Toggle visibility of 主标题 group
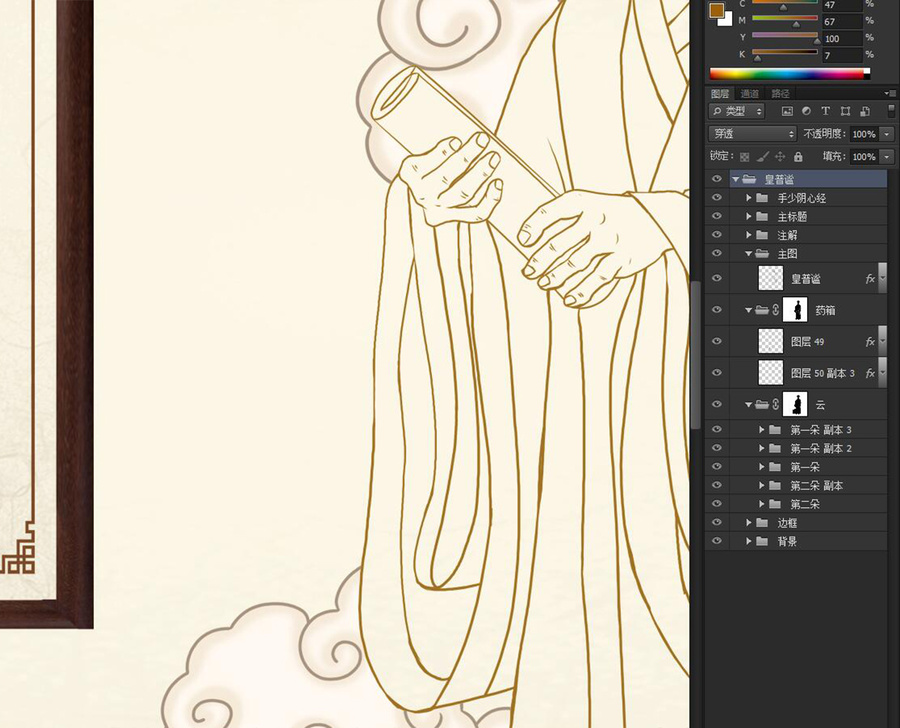 (716, 216)
